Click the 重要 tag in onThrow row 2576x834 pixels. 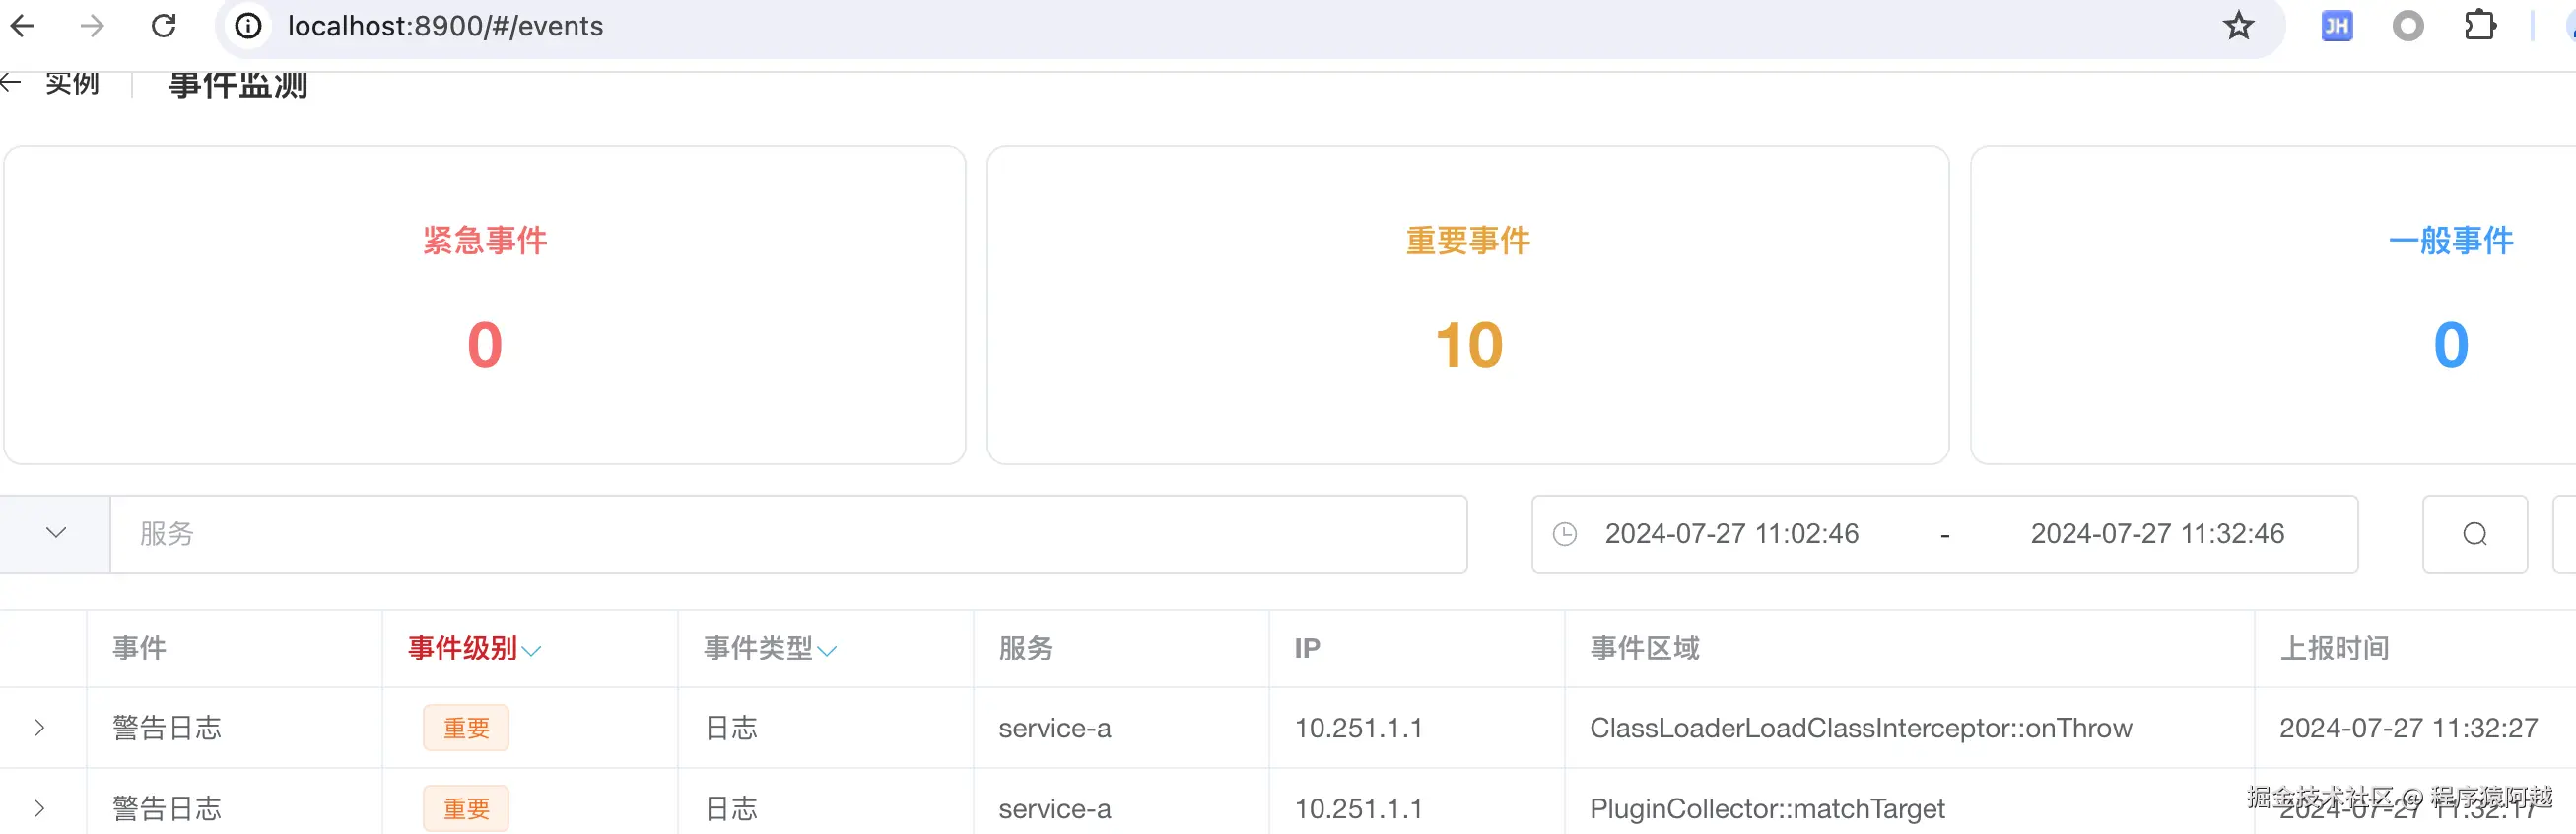466,728
